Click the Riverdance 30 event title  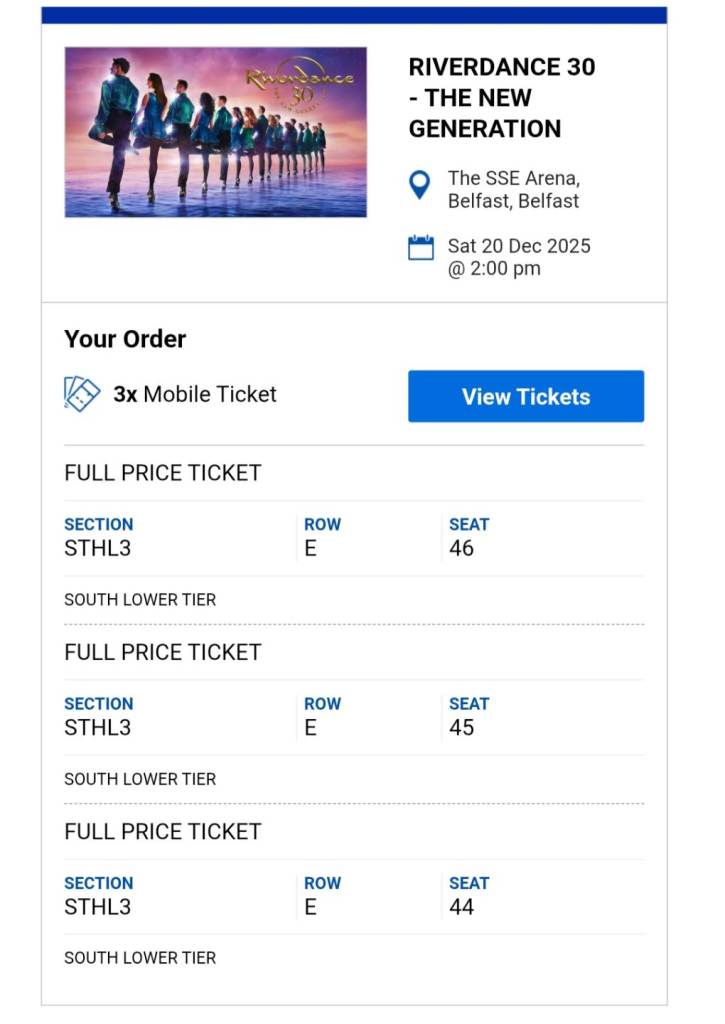click(x=501, y=97)
